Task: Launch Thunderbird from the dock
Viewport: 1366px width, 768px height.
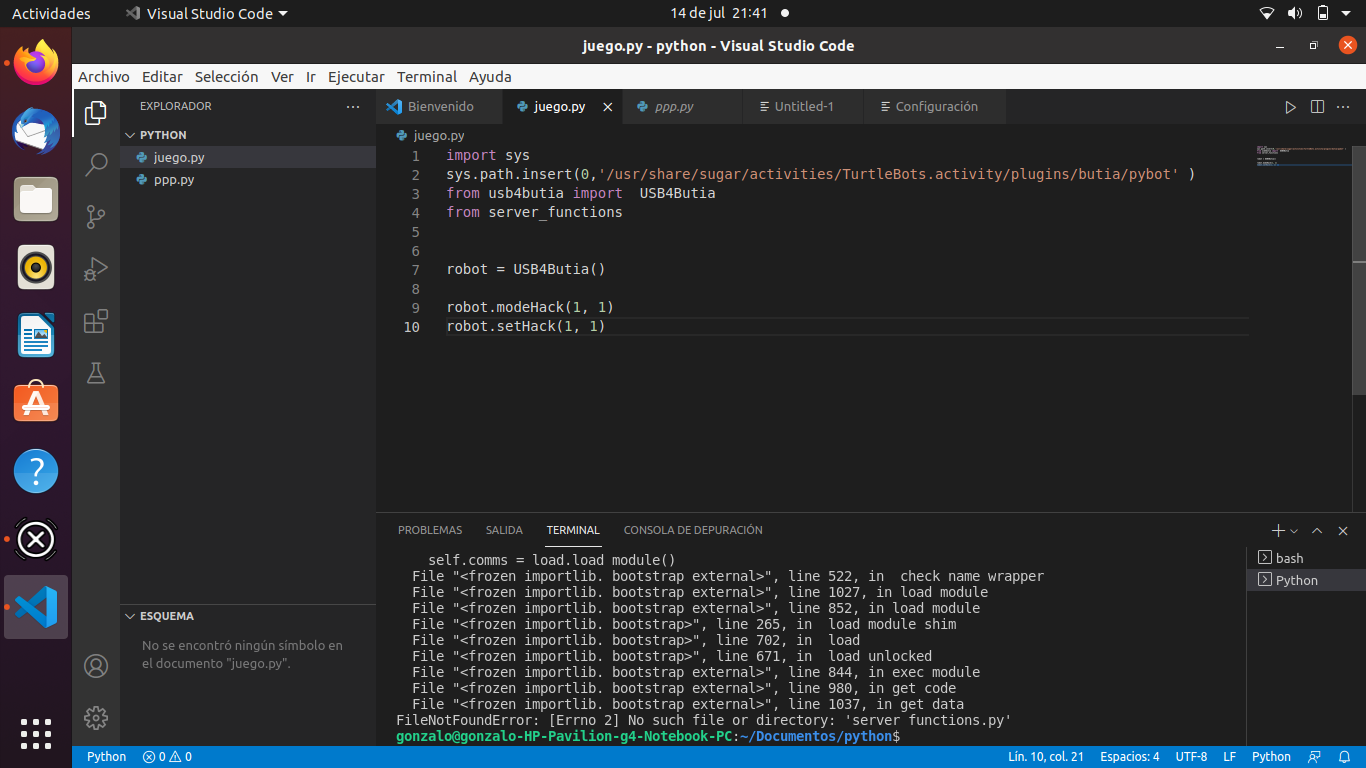Action: coord(36,130)
